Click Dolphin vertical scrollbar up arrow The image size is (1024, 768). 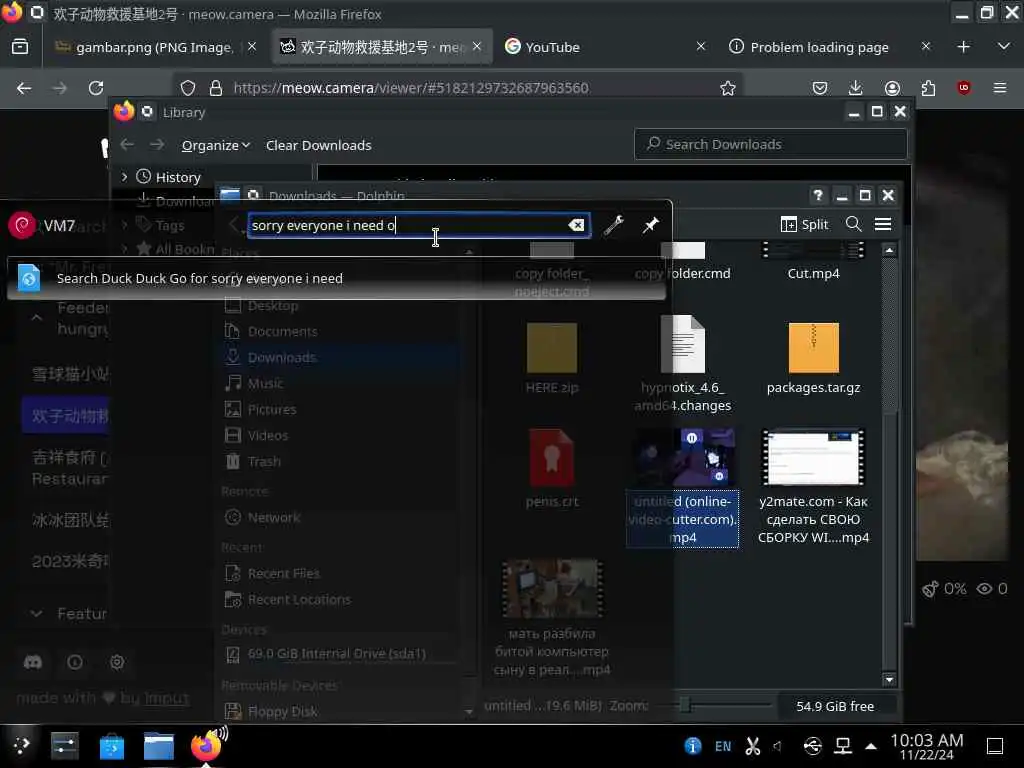889,250
